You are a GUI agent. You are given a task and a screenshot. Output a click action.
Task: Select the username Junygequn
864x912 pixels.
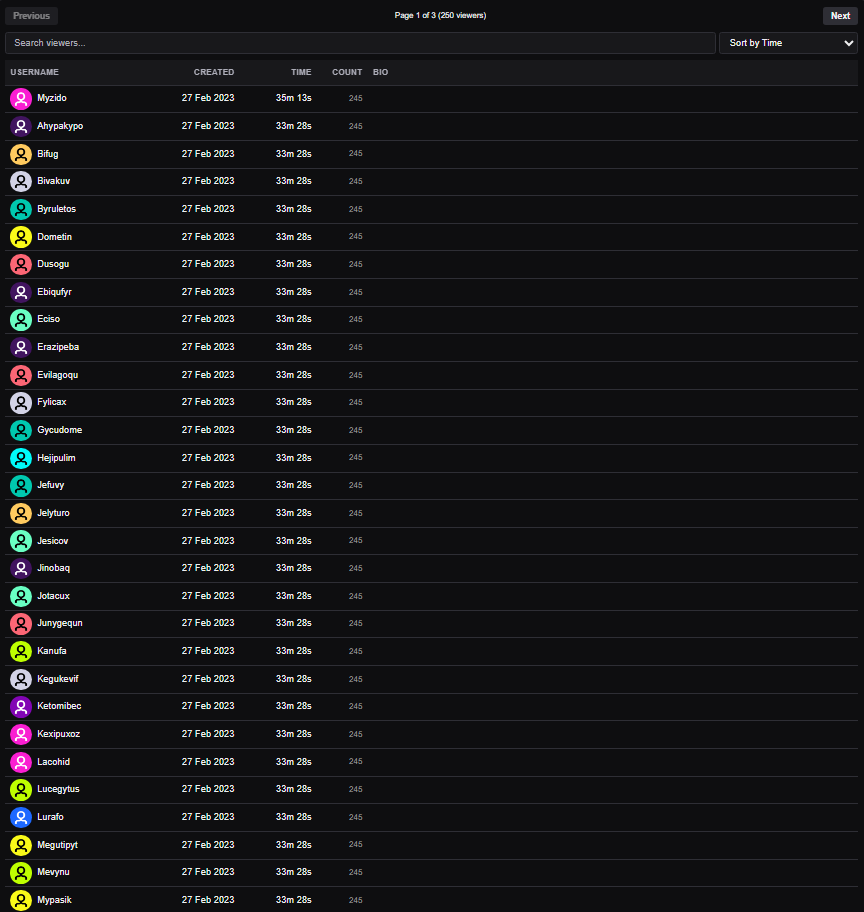[x=60, y=623]
